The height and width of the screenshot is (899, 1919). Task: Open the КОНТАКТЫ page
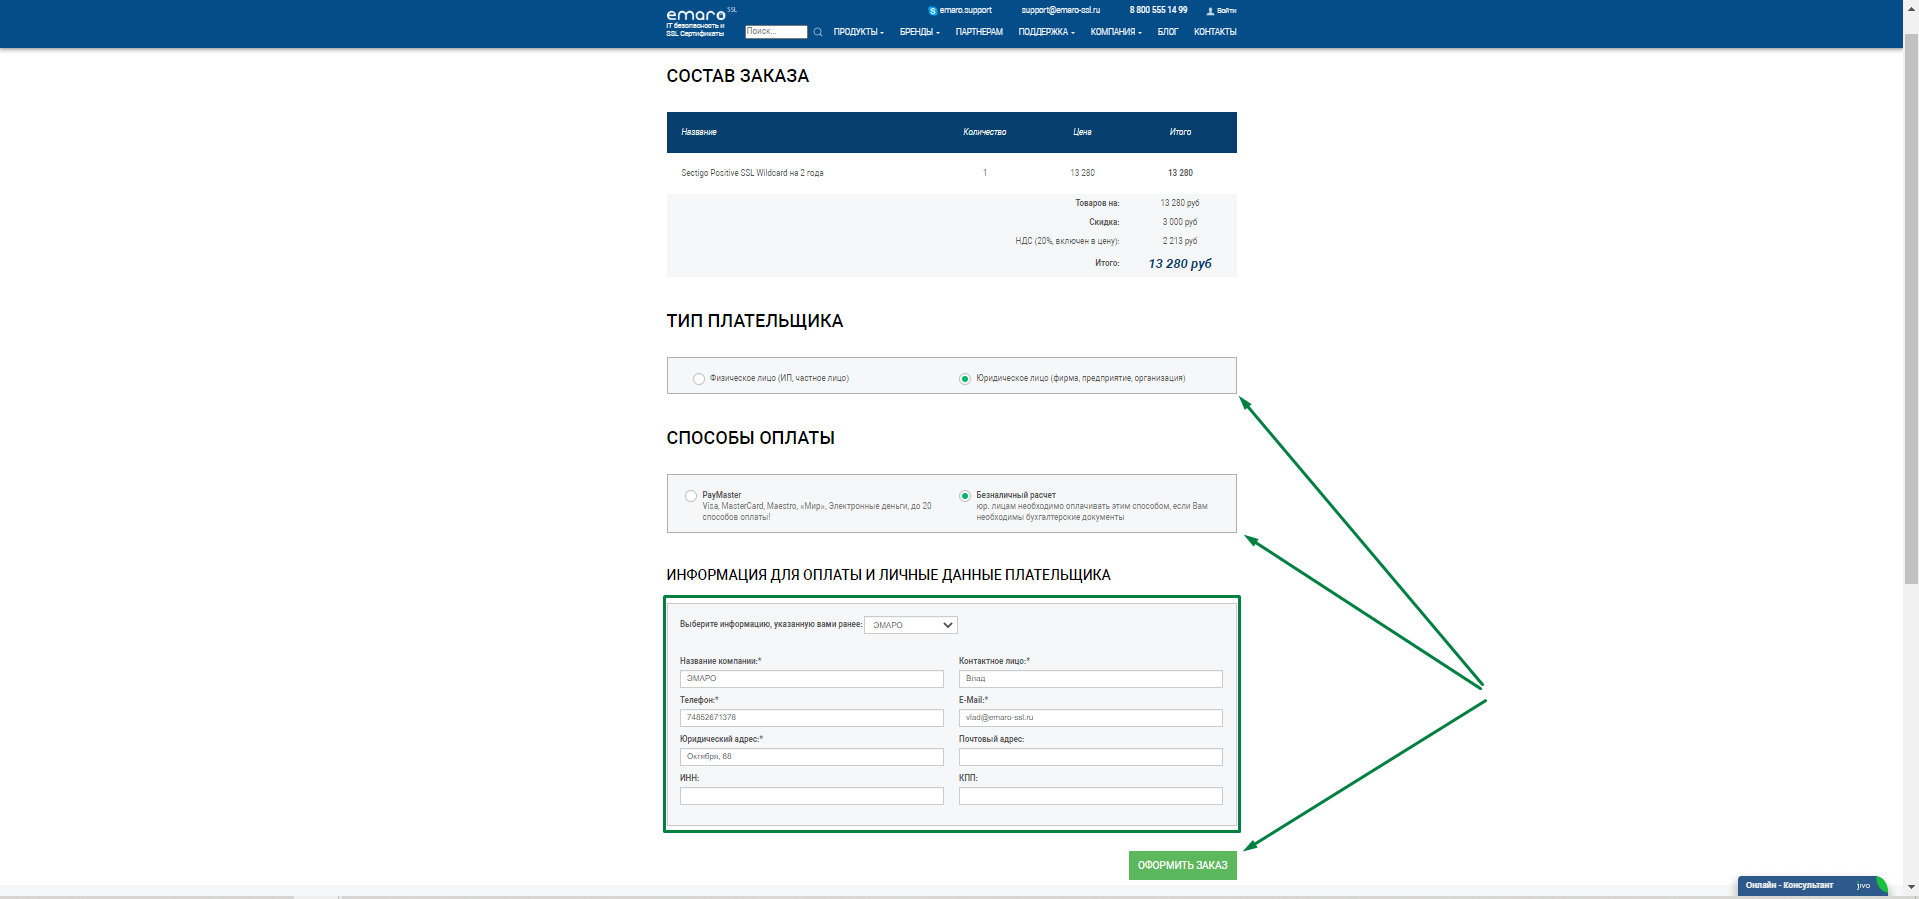pyautogui.click(x=1215, y=32)
